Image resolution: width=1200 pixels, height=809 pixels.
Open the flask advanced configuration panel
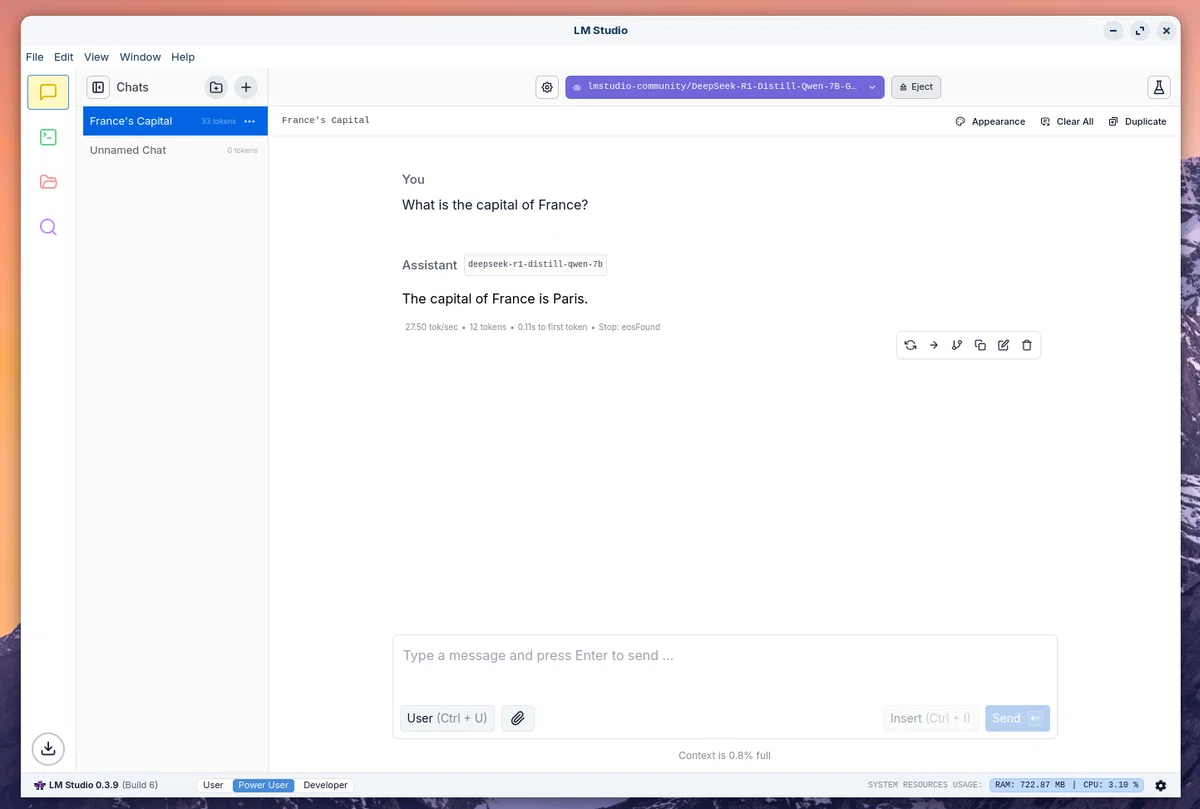click(1159, 87)
